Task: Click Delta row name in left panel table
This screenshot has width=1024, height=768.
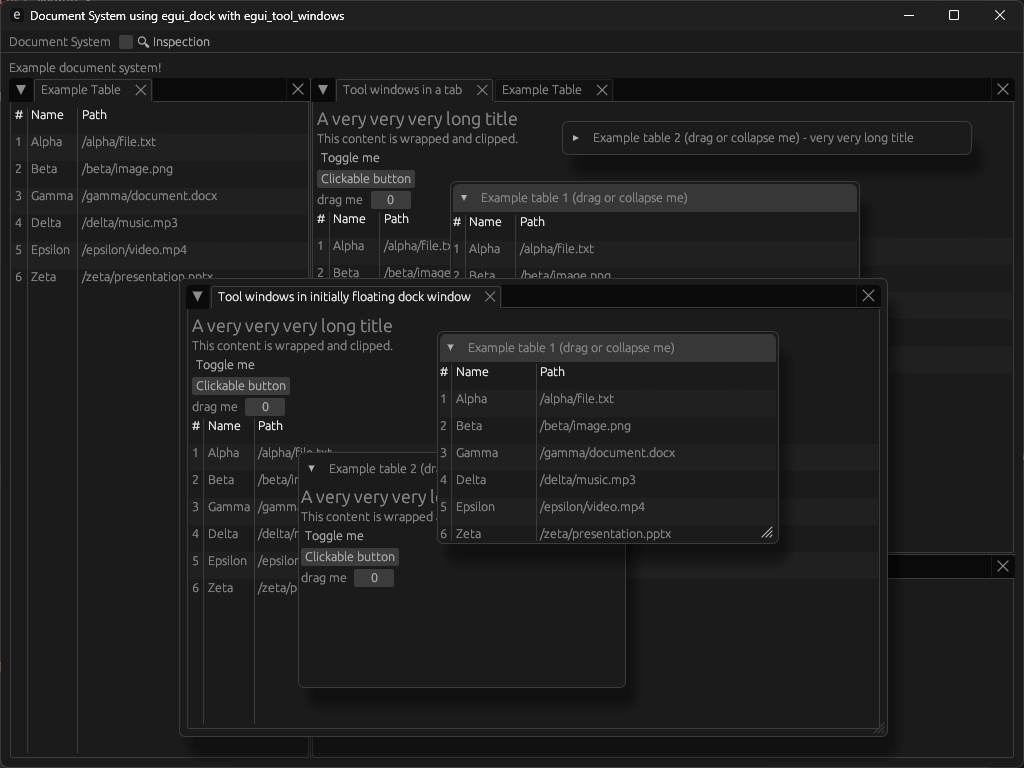Action: point(46,223)
